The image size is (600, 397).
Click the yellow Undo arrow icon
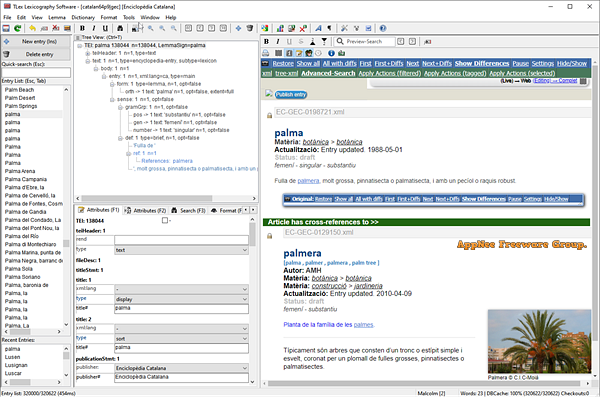[33, 28]
